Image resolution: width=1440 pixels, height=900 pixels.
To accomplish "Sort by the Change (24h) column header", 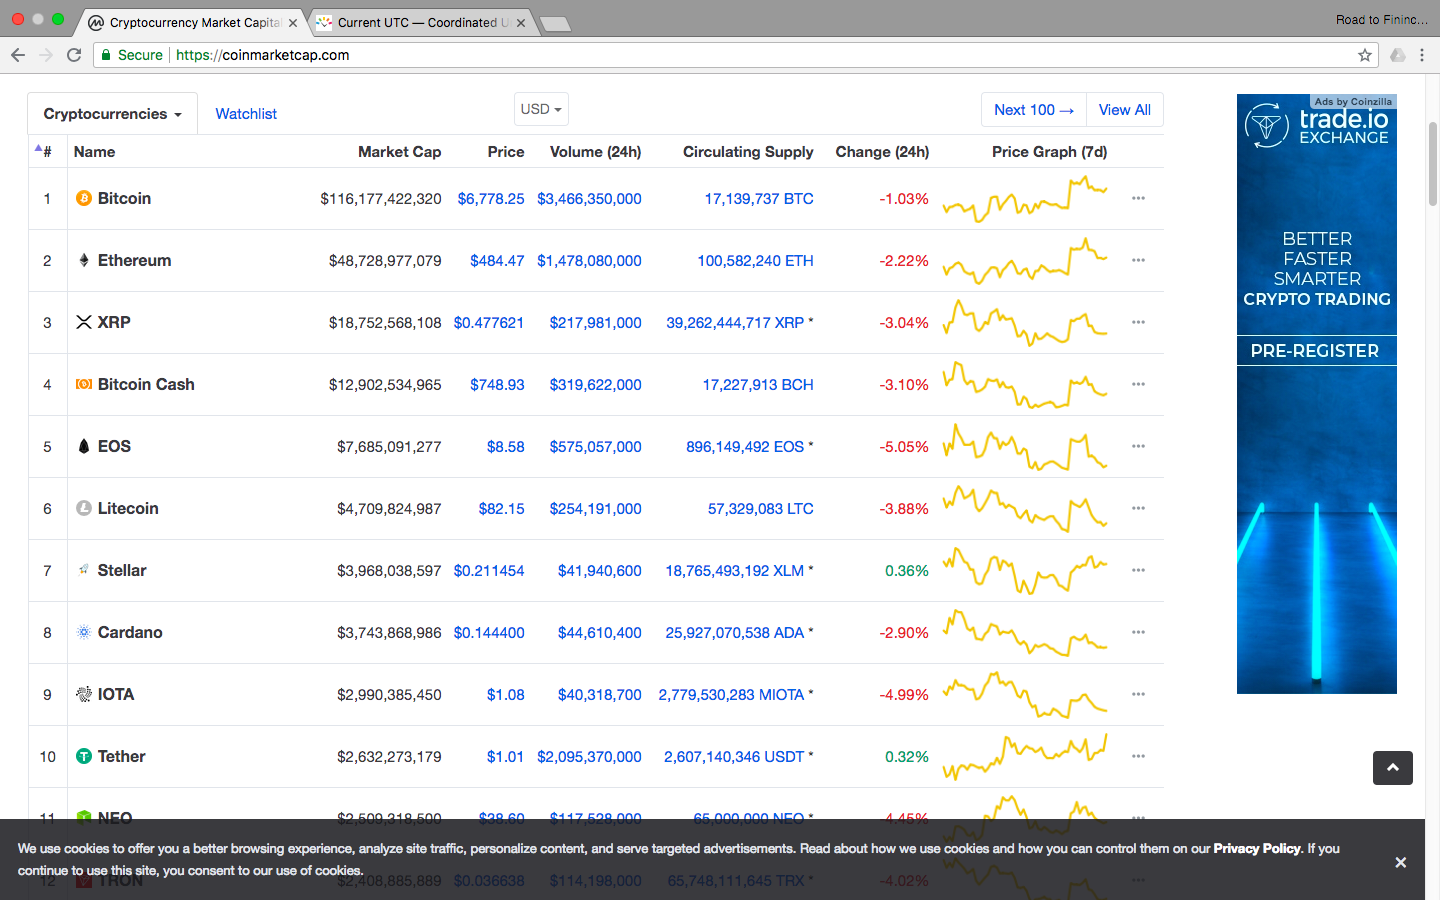I will pos(882,151).
